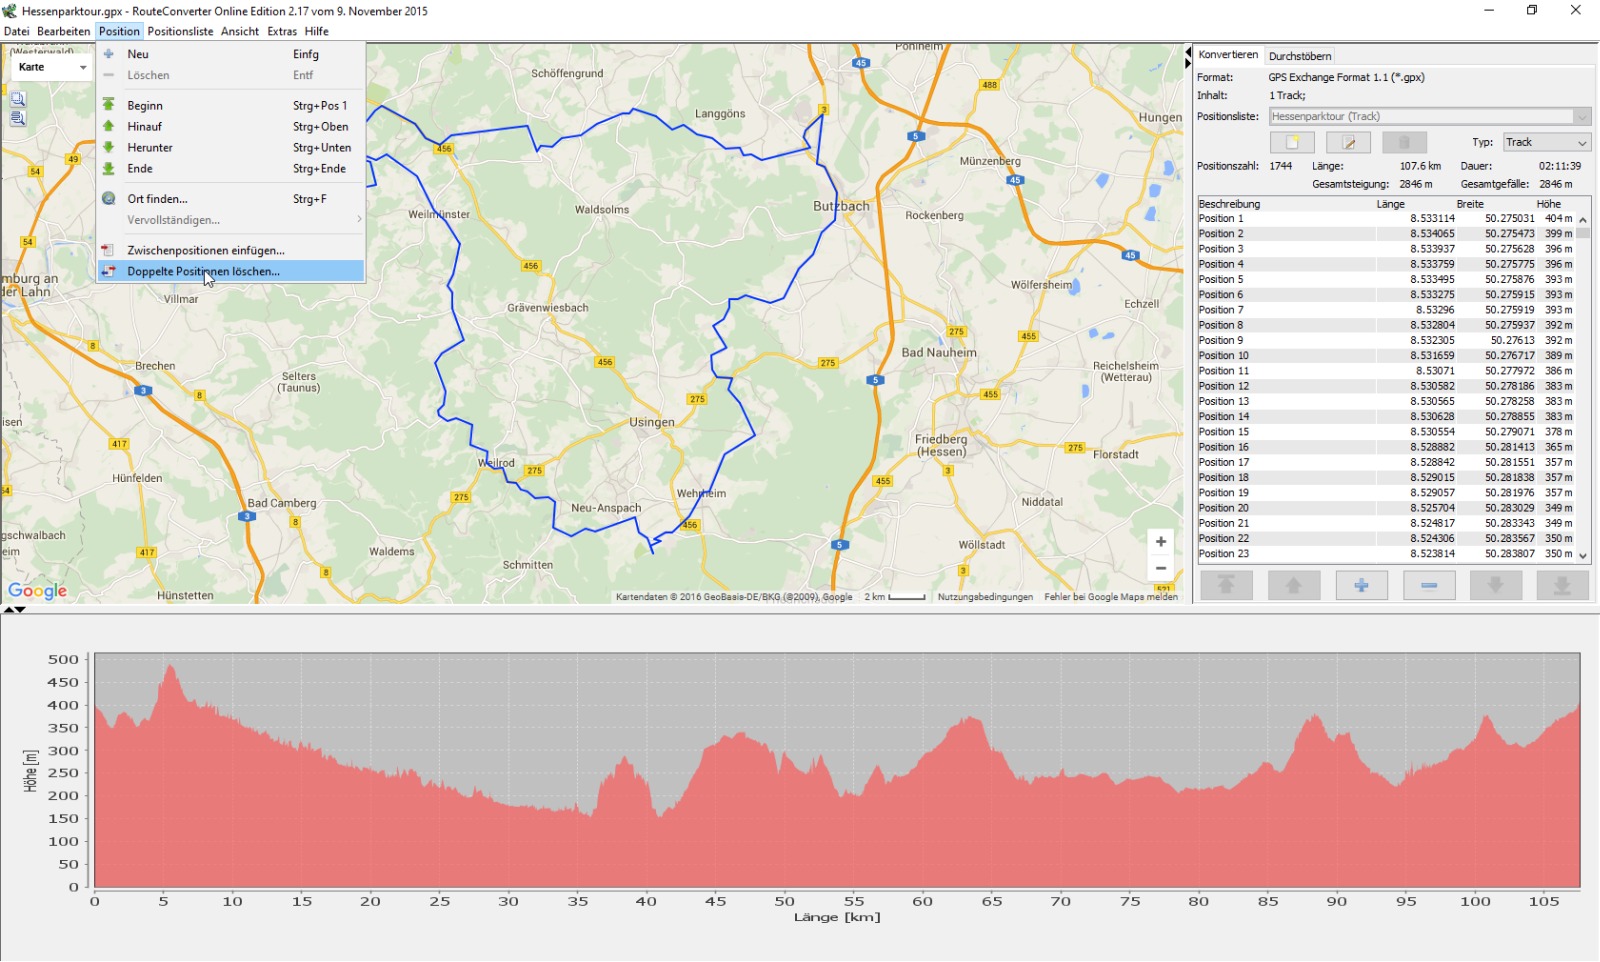
Task: Switch to the Durchstöbern tab
Action: [1299, 56]
